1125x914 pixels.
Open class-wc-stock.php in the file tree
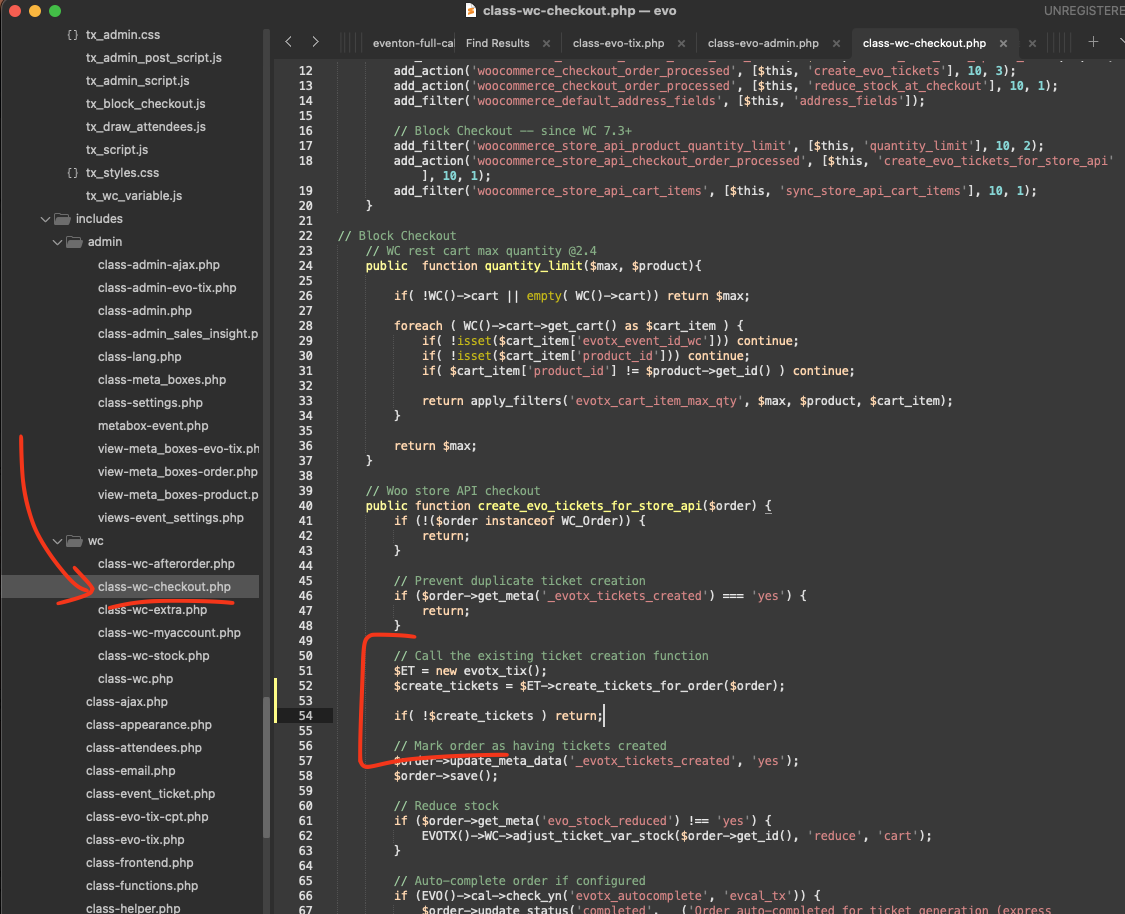tap(153, 656)
